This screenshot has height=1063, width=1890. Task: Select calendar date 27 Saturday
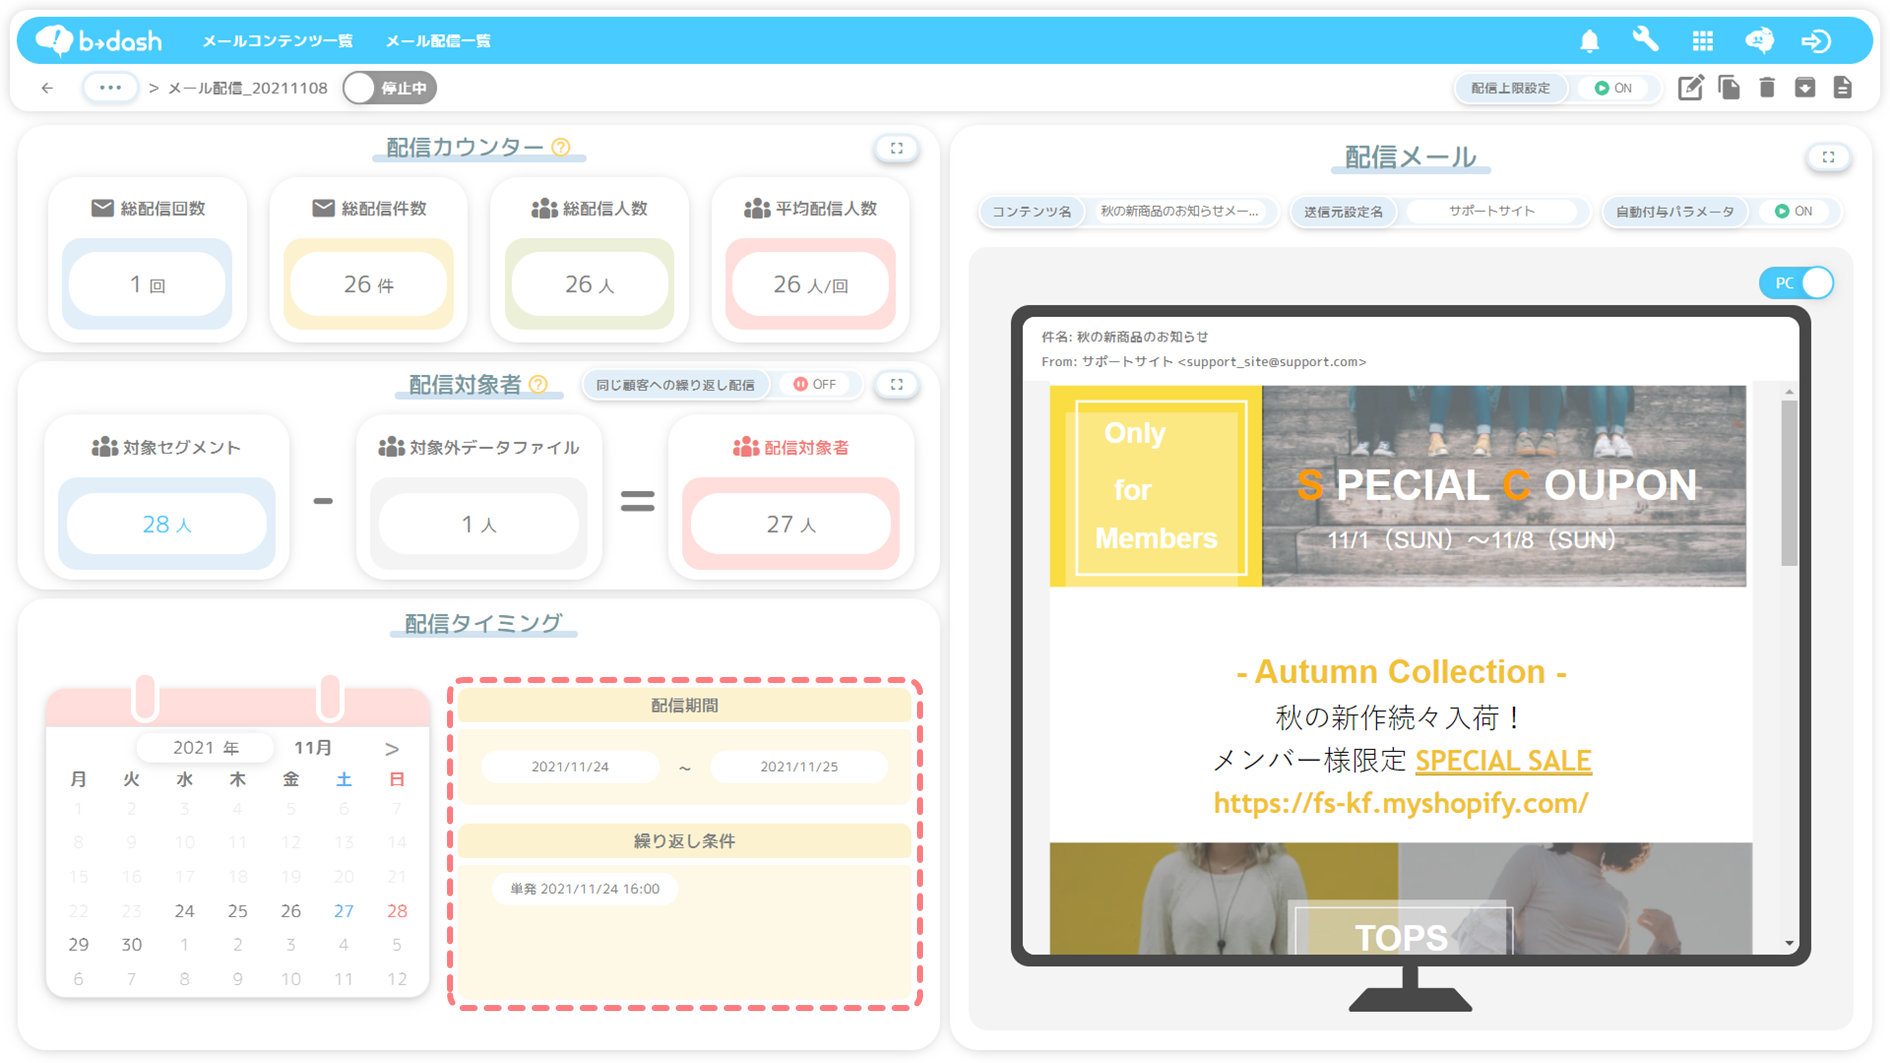click(343, 911)
